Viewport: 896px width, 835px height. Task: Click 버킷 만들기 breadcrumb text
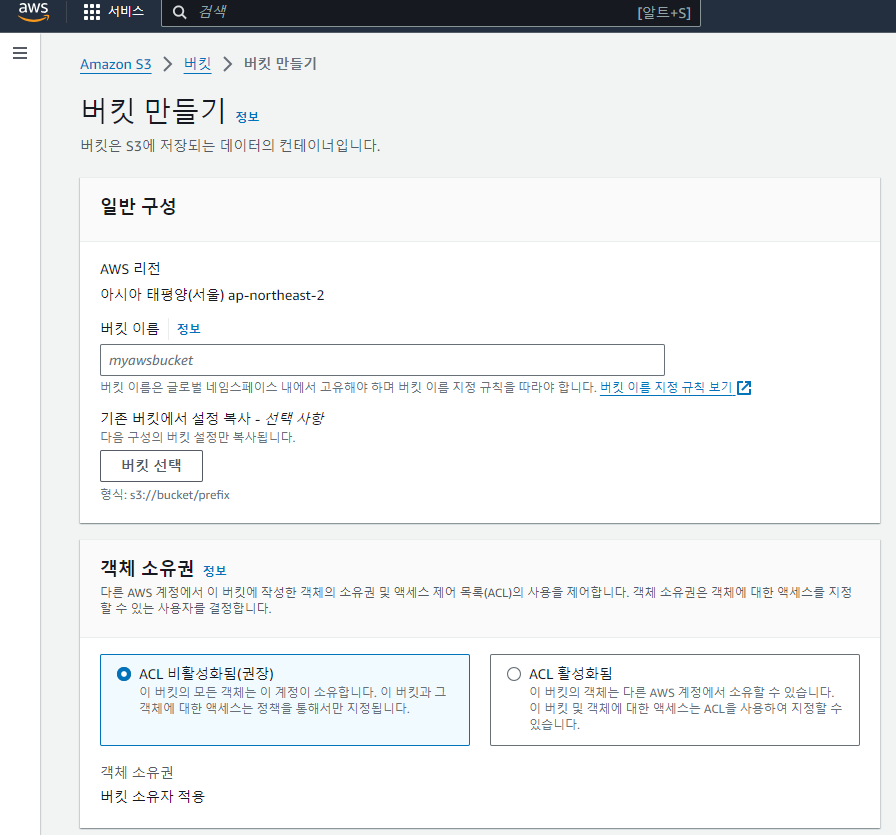pyautogui.click(x=280, y=63)
